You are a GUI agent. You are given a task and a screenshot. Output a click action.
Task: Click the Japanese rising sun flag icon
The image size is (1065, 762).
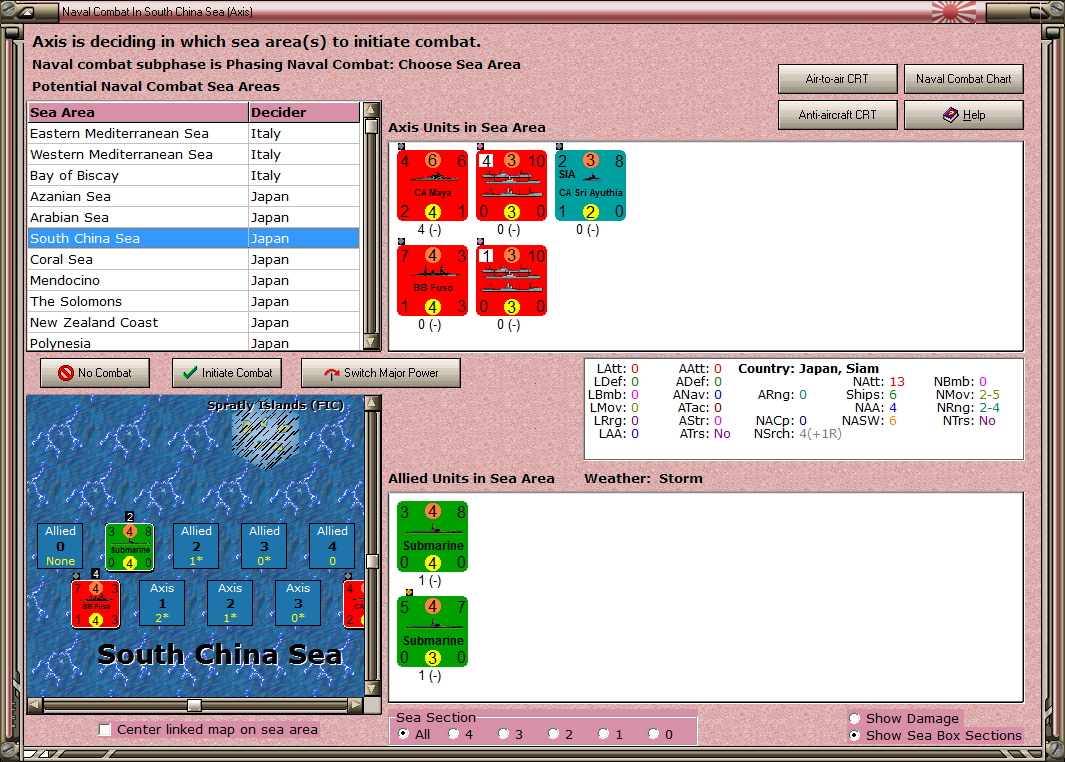[x=954, y=12]
